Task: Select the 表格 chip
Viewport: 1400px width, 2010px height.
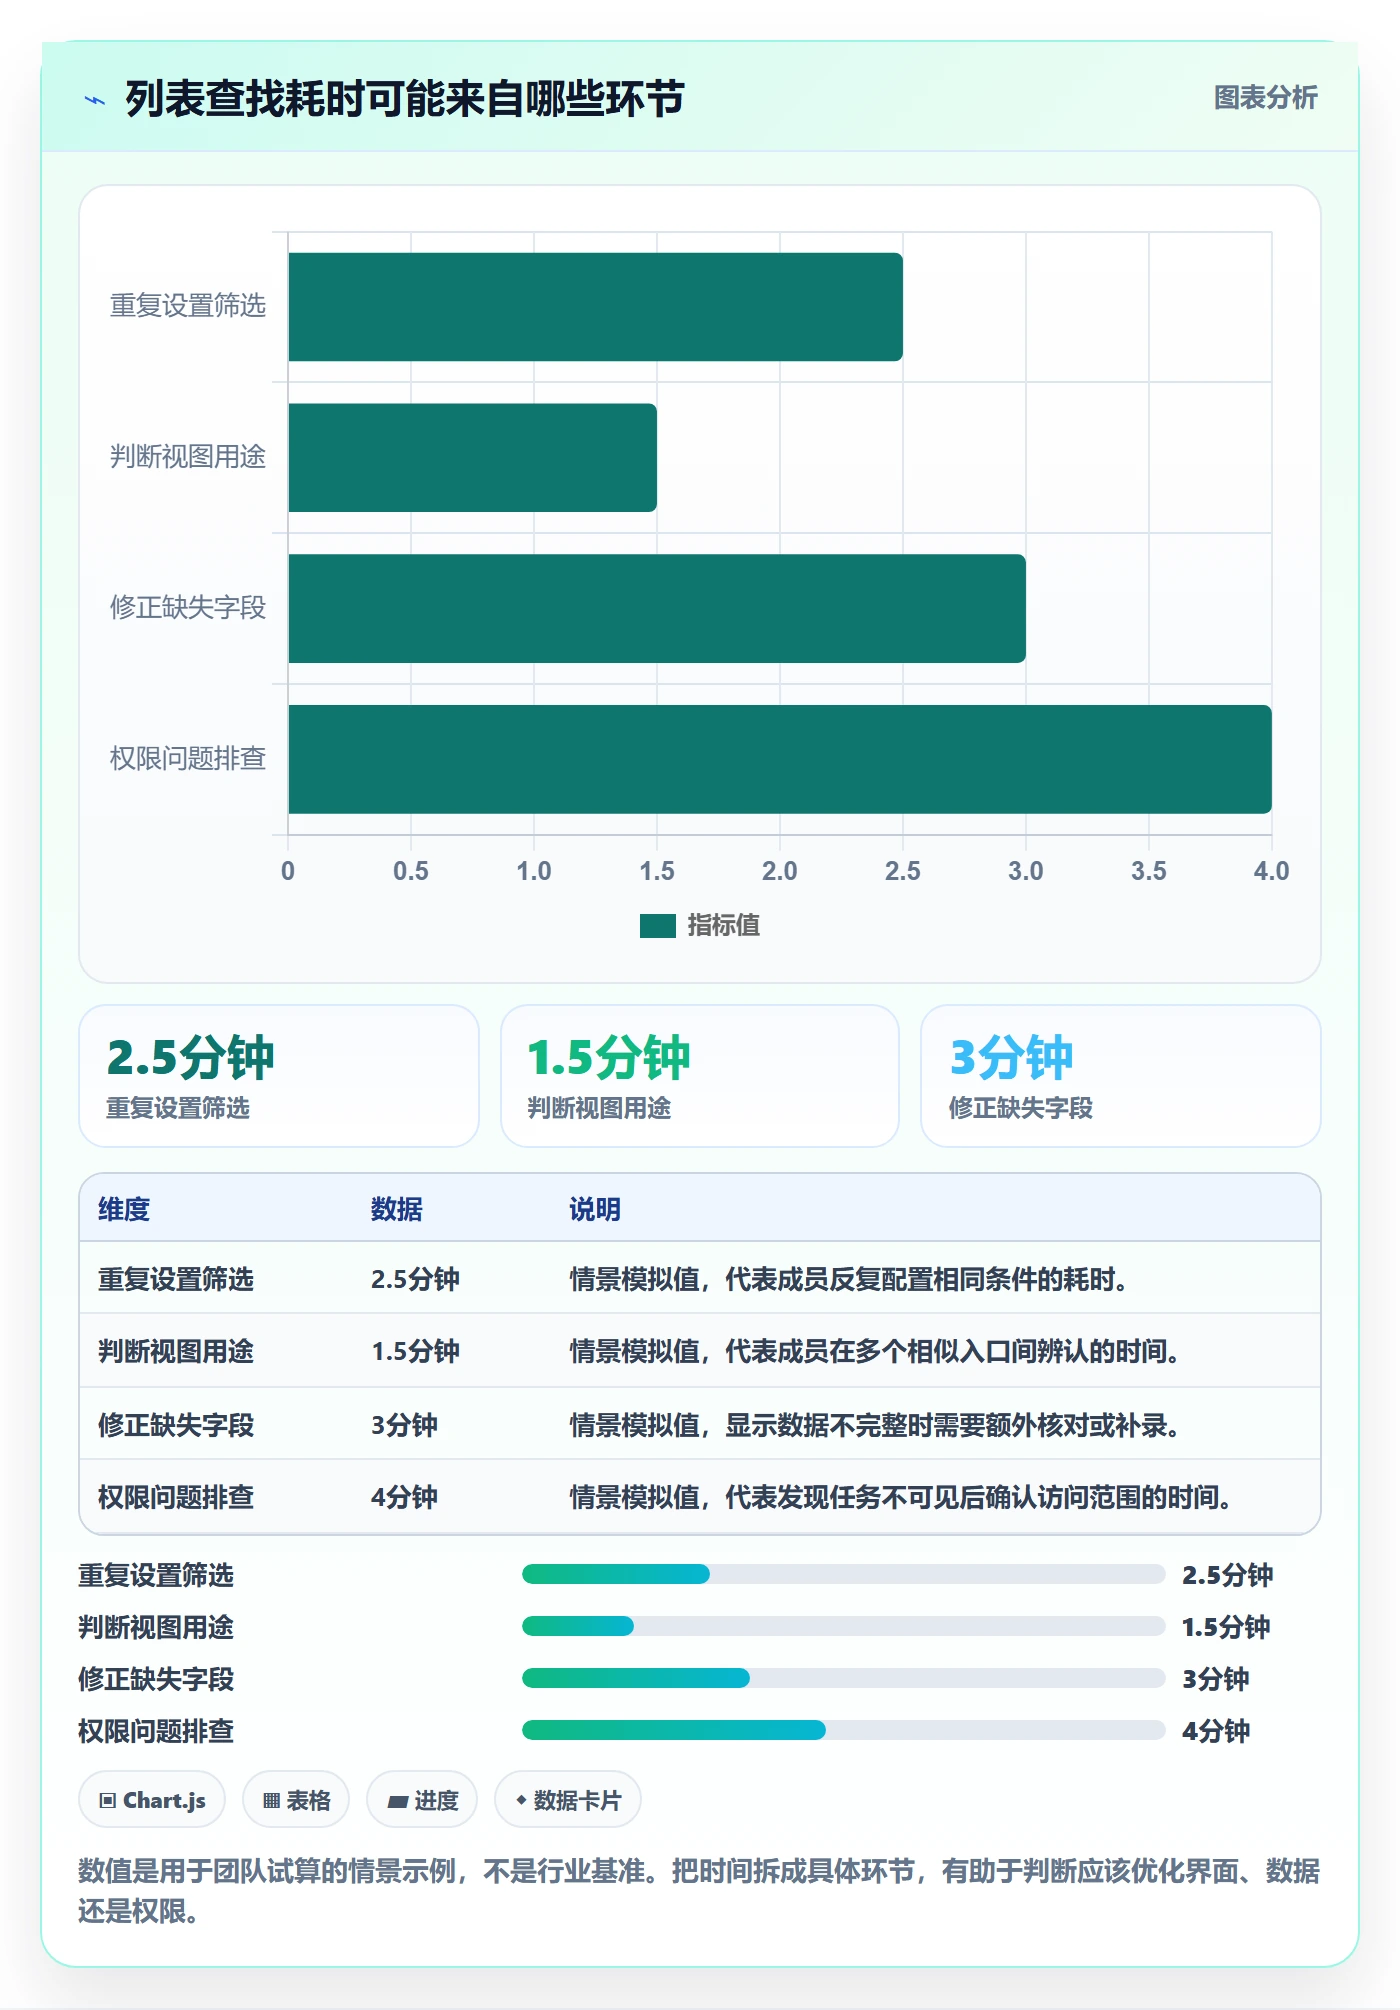Action: 296,1800
